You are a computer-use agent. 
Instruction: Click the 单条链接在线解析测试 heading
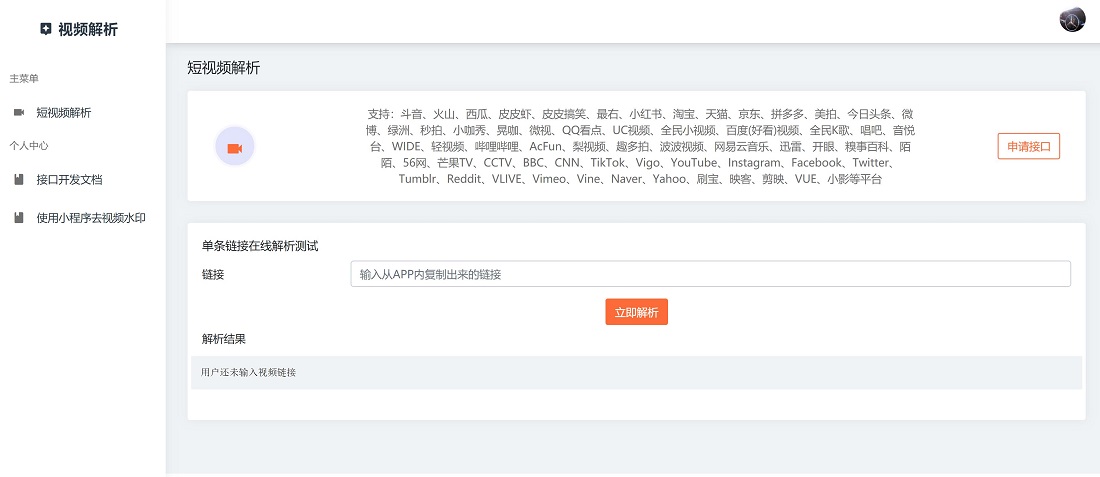(260, 246)
